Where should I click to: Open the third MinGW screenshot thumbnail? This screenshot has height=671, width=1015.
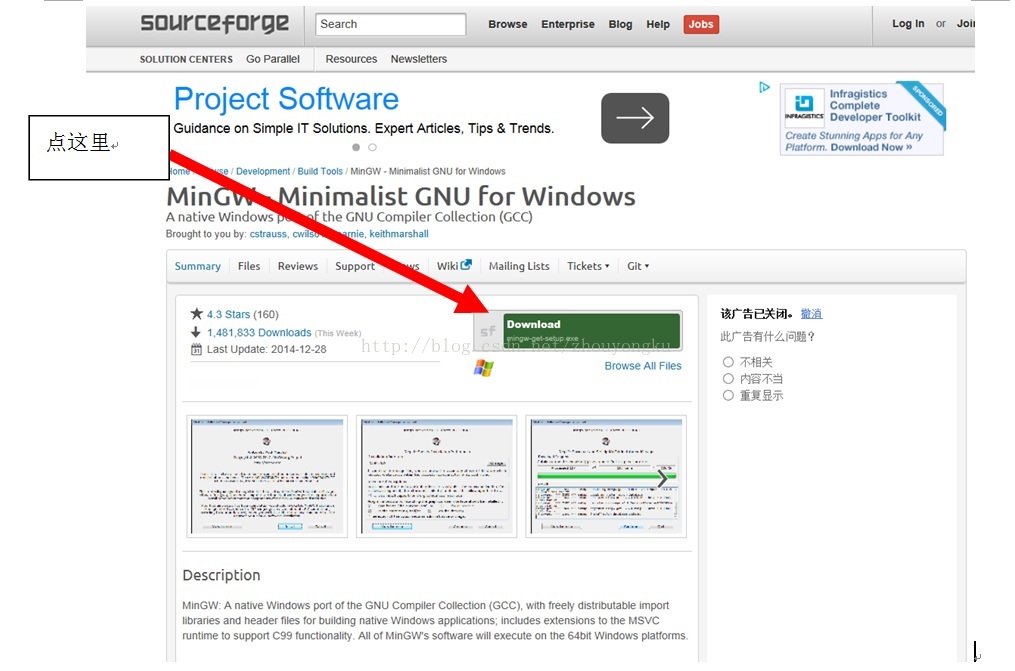click(x=606, y=476)
